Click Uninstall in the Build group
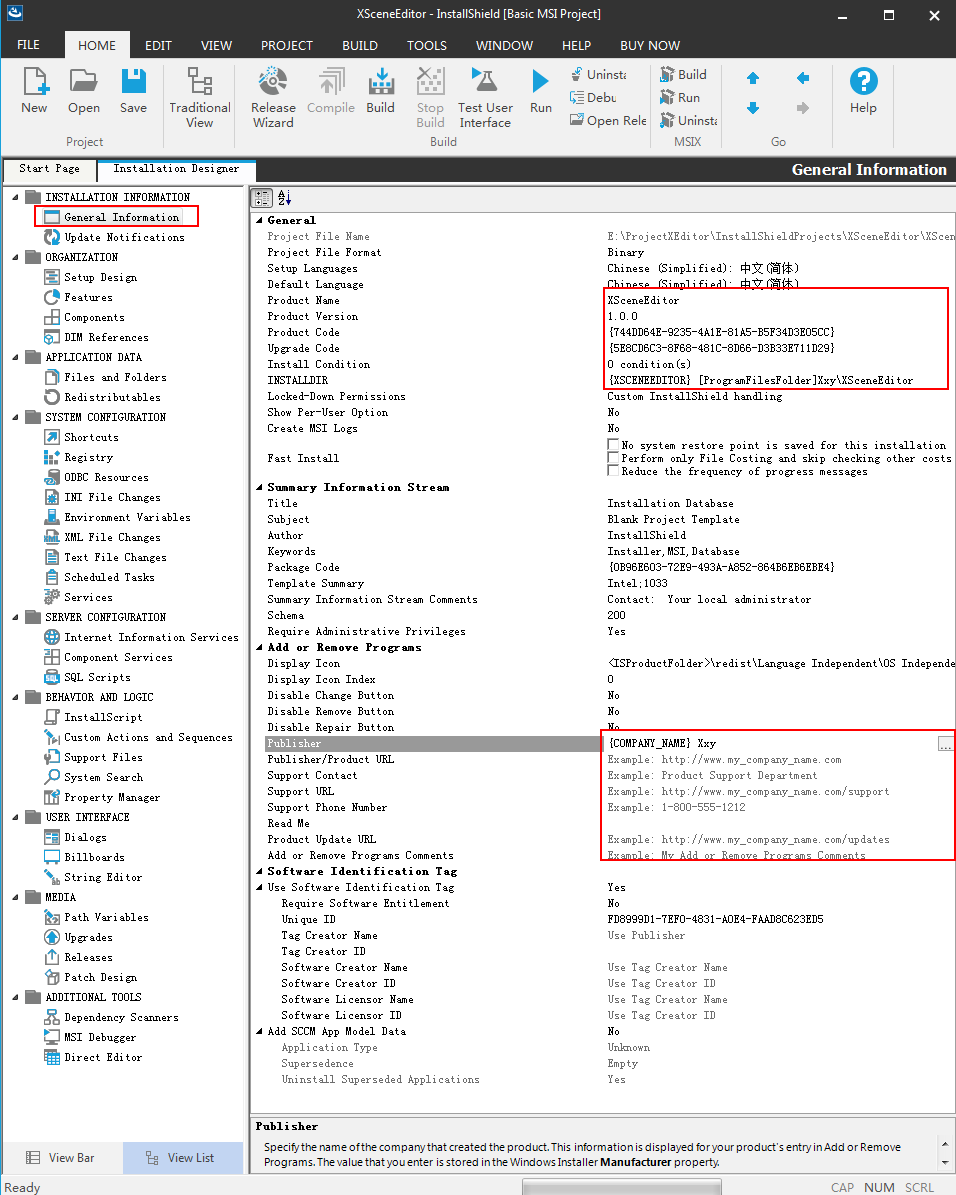 [x=598, y=75]
